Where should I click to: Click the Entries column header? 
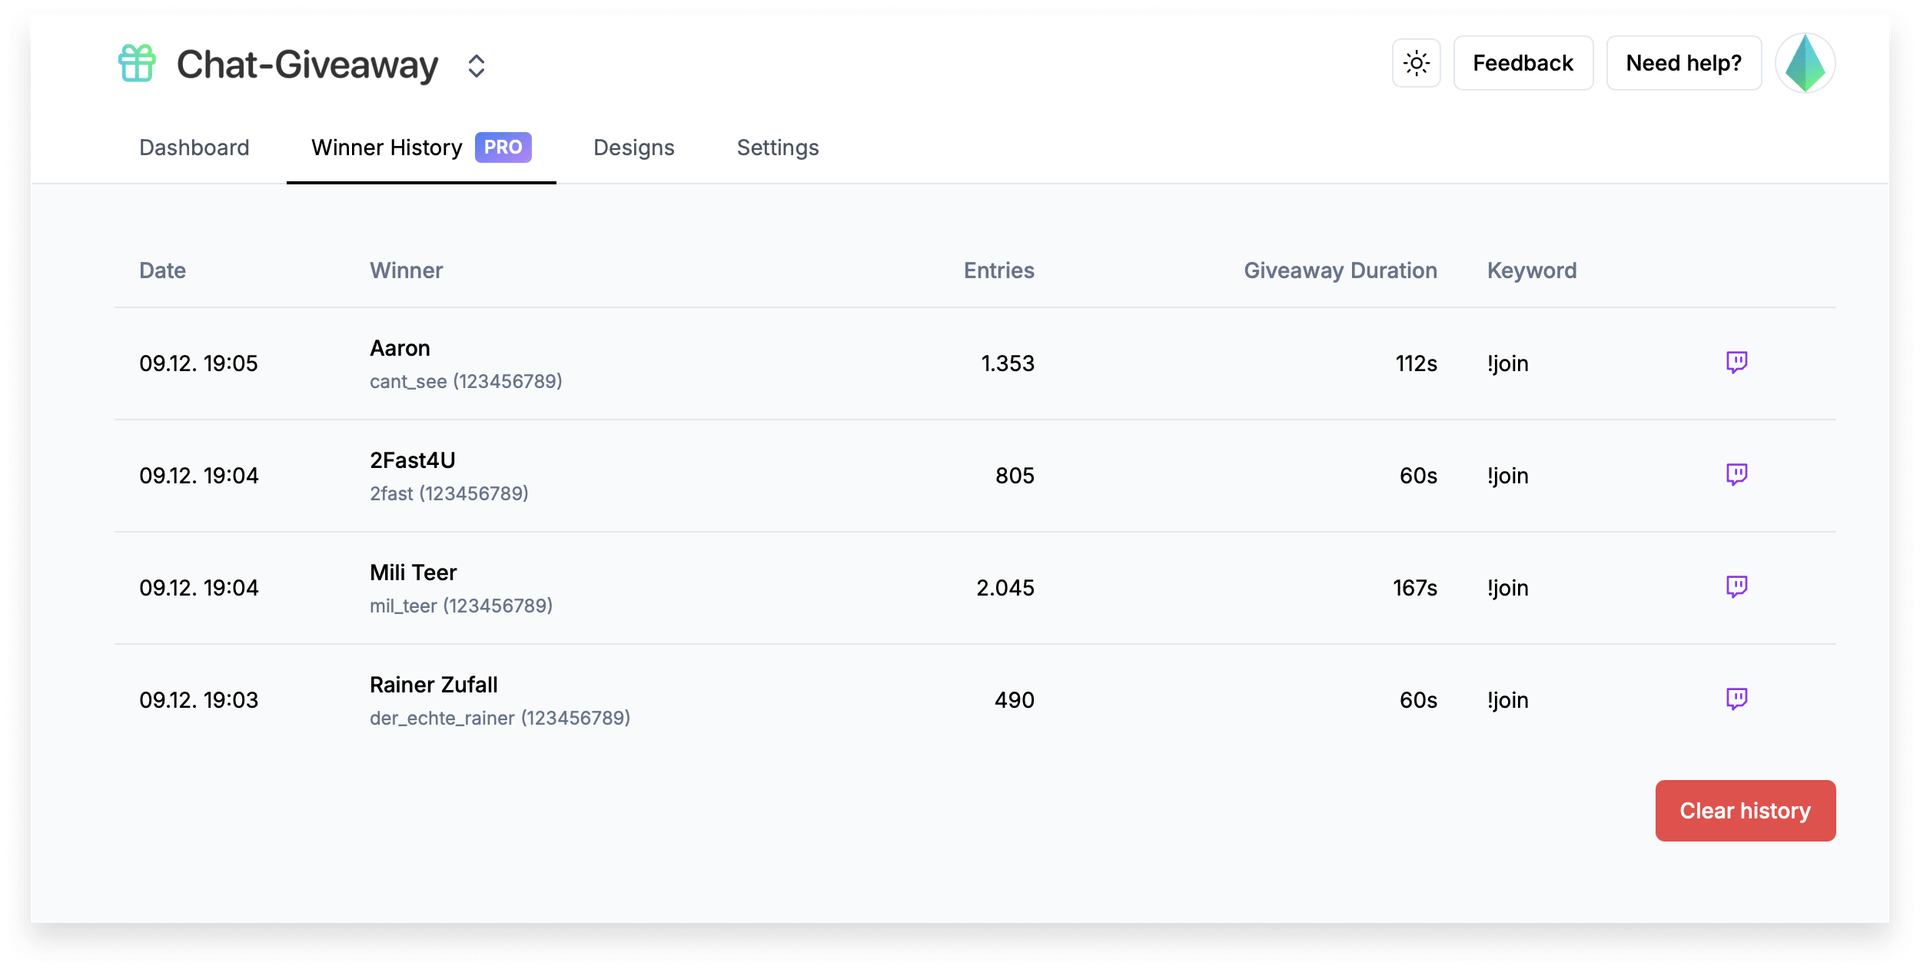(x=998, y=270)
